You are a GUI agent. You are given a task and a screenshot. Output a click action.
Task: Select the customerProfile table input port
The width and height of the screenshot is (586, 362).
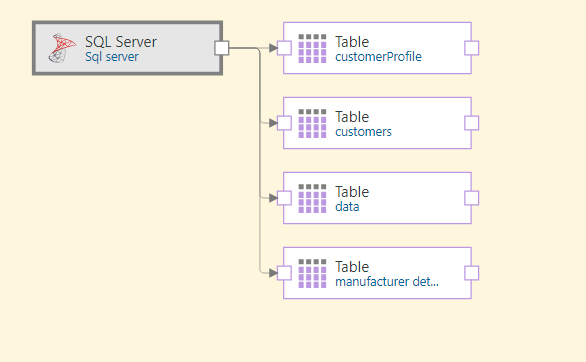click(284, 48)
